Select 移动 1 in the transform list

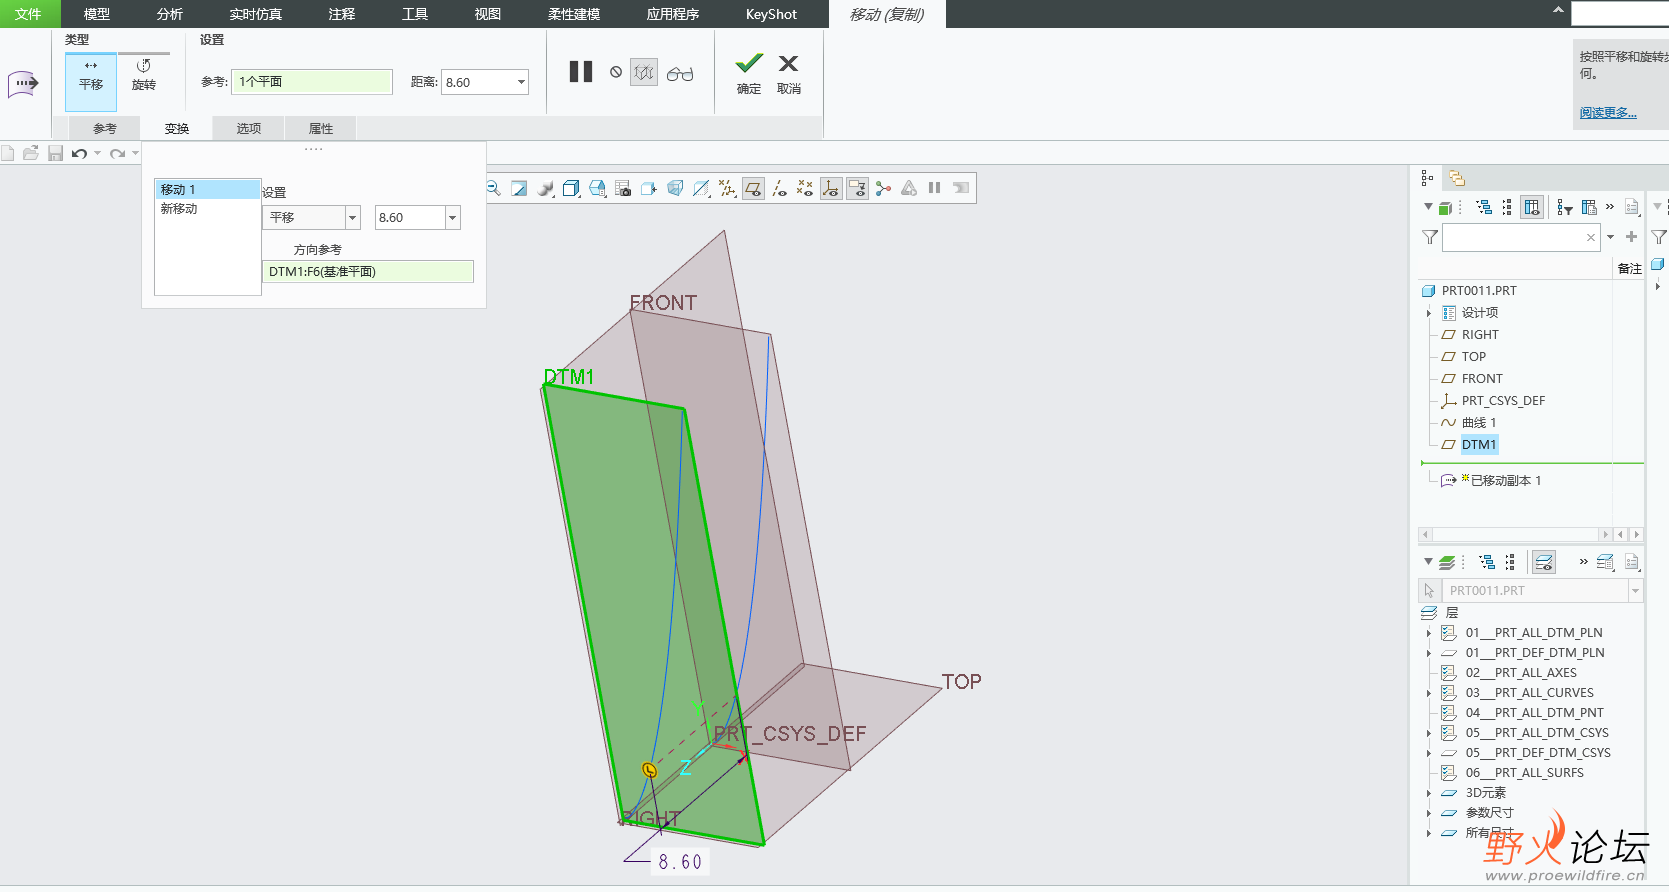(x=207, y=189)
